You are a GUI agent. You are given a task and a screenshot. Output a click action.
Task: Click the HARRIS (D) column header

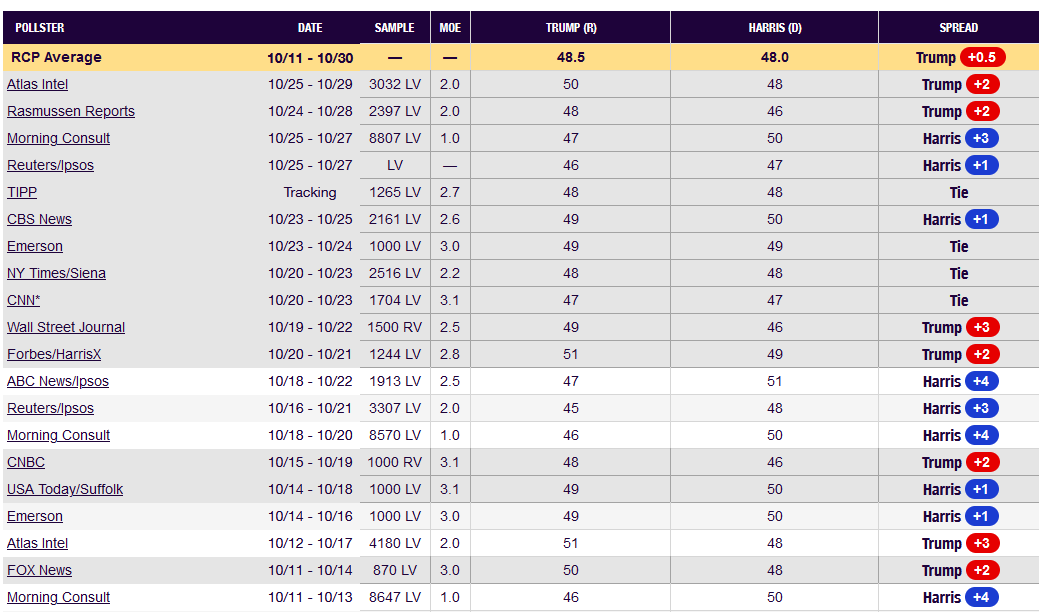[x=774, y=28]
